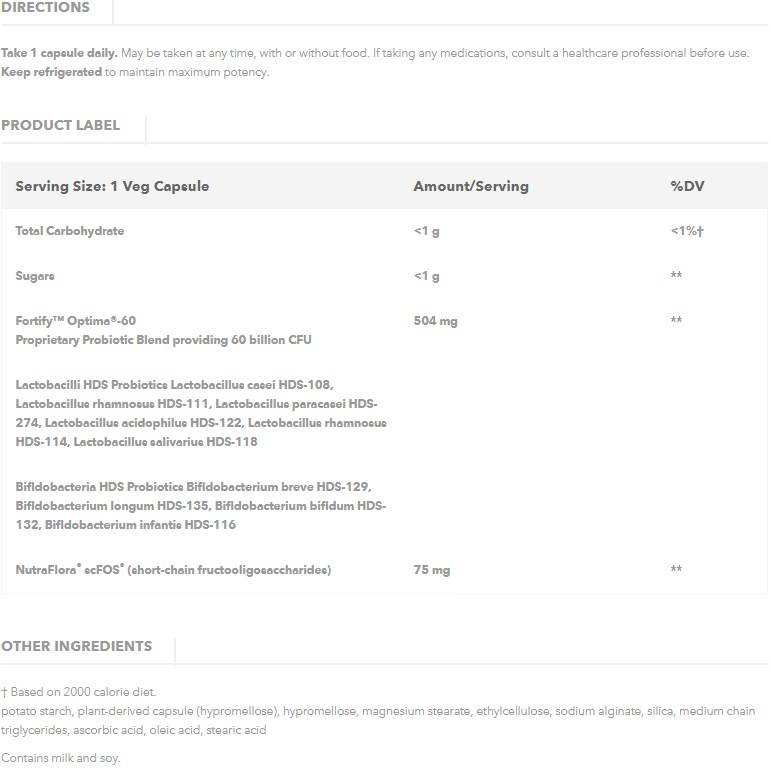Click the 'Serving Size: 1 Veg Capsule' header
Image resolution: width=771 pixels, height=770 pixels.
pos(112,186)
